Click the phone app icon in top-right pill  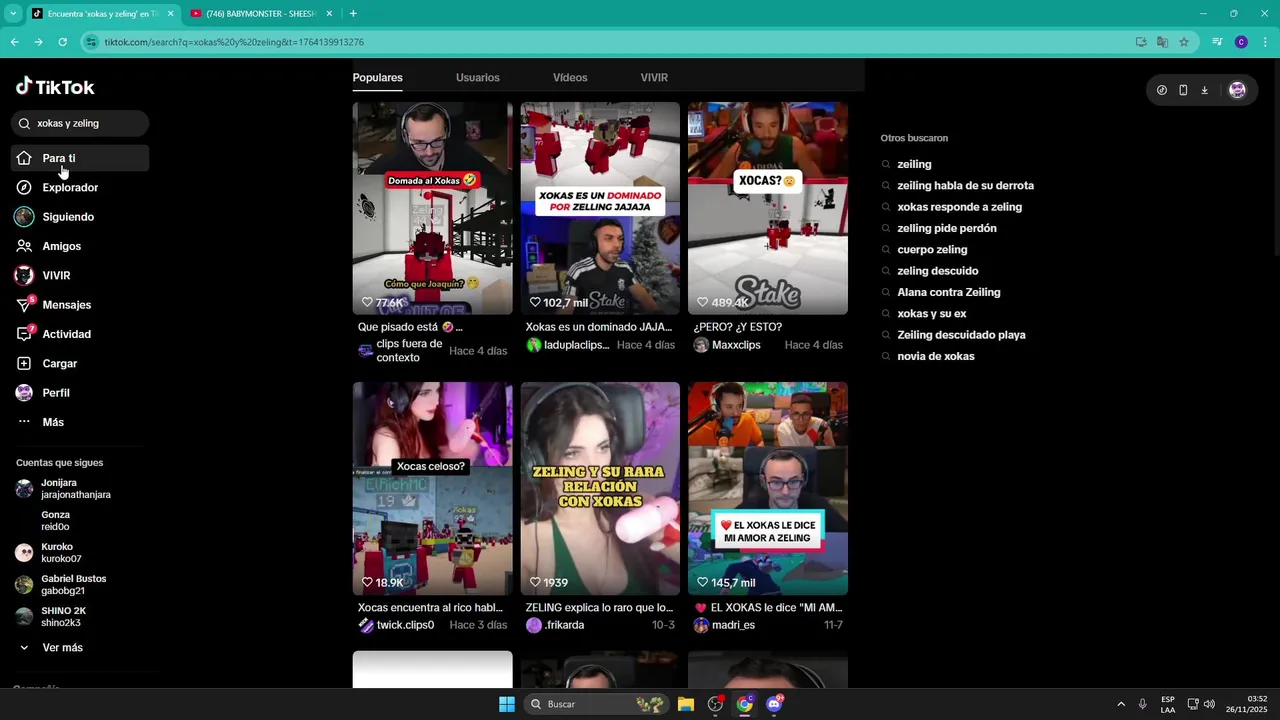click(1183, 90)
